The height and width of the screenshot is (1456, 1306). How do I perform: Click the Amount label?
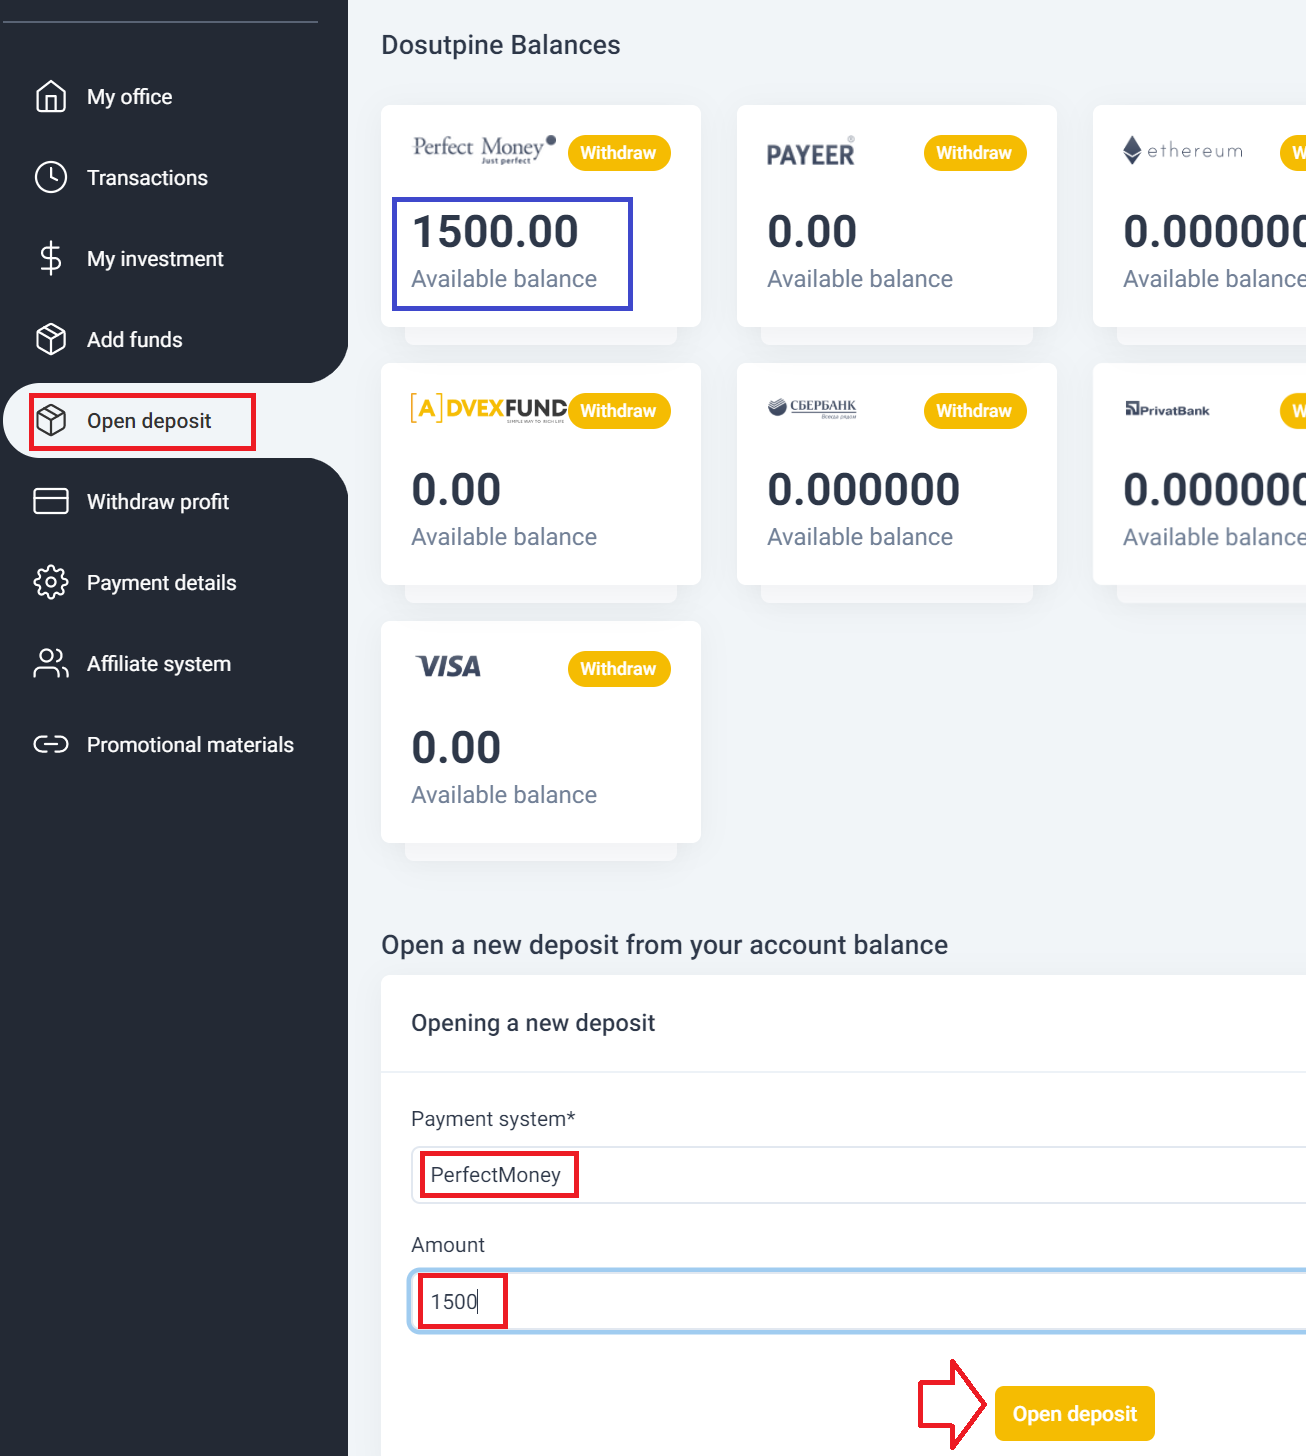(x=448, y=1245)
